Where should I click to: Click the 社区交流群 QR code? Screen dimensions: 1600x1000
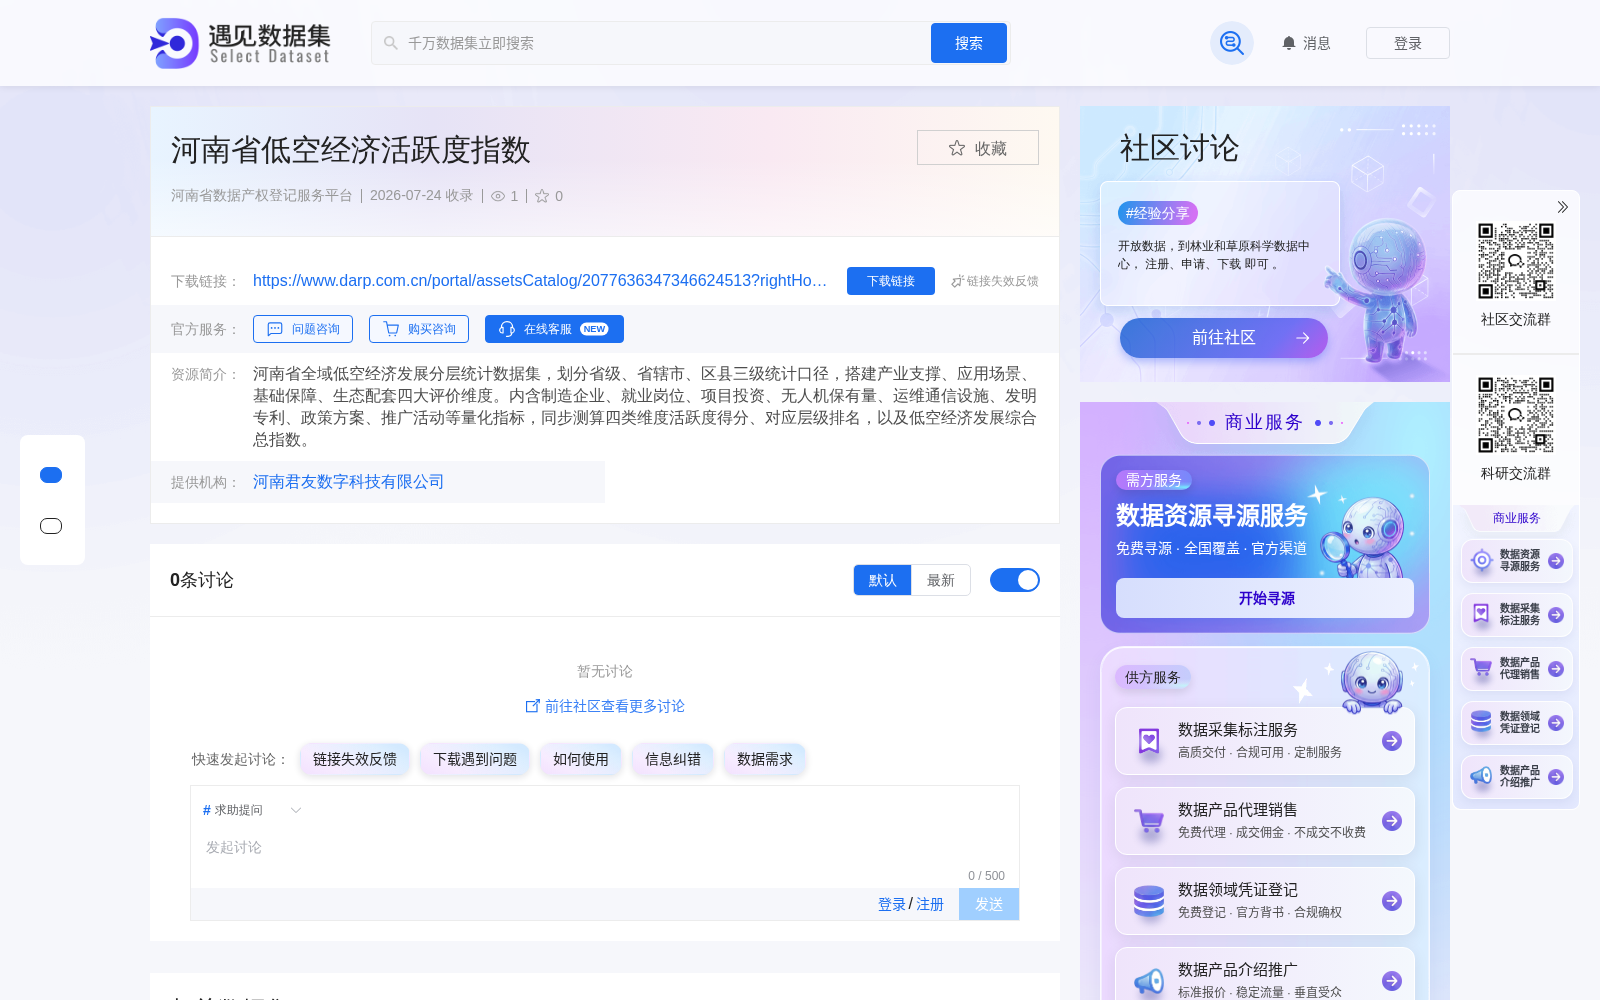point(1516,261)
